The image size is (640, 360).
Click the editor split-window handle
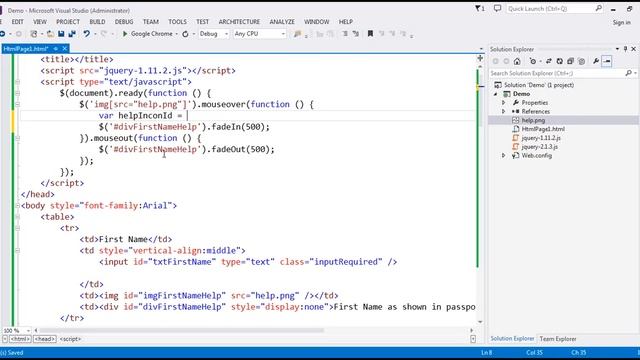pyautogui.click(x=480, y=58)
